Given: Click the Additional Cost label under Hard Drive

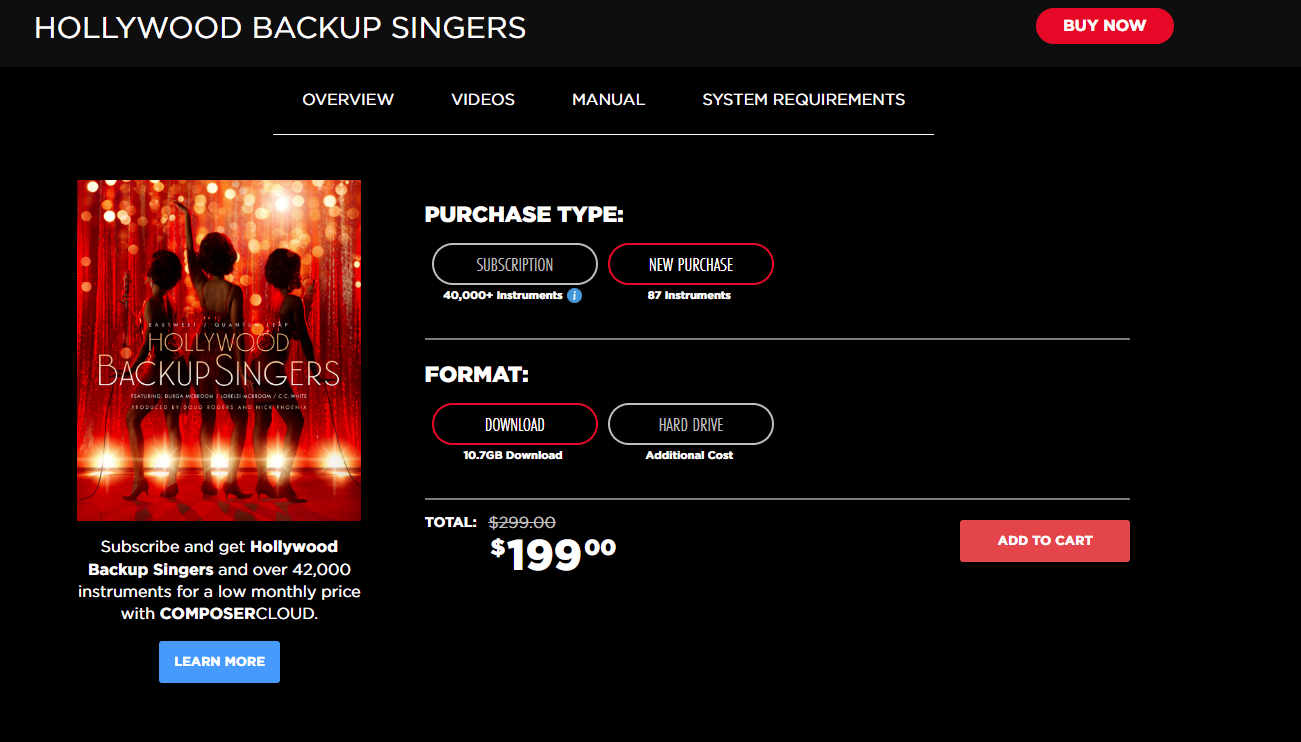Looking at the screenshot, I should (689, 456).
